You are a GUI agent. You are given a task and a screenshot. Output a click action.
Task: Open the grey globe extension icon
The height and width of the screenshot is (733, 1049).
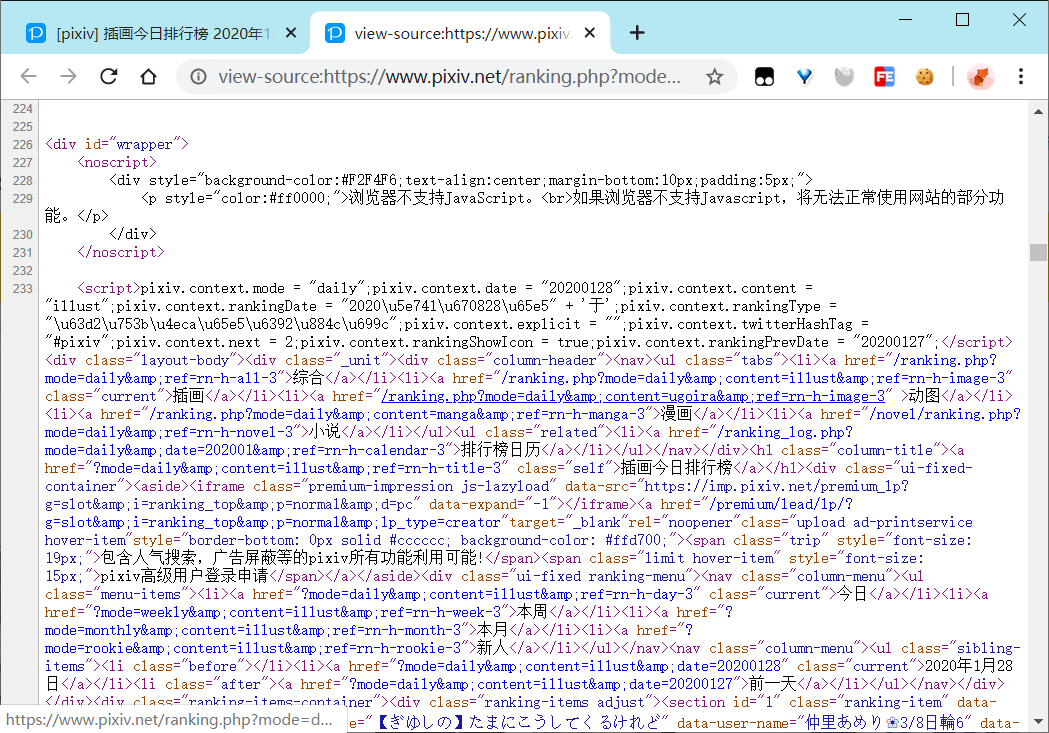[x=844, y=77]
